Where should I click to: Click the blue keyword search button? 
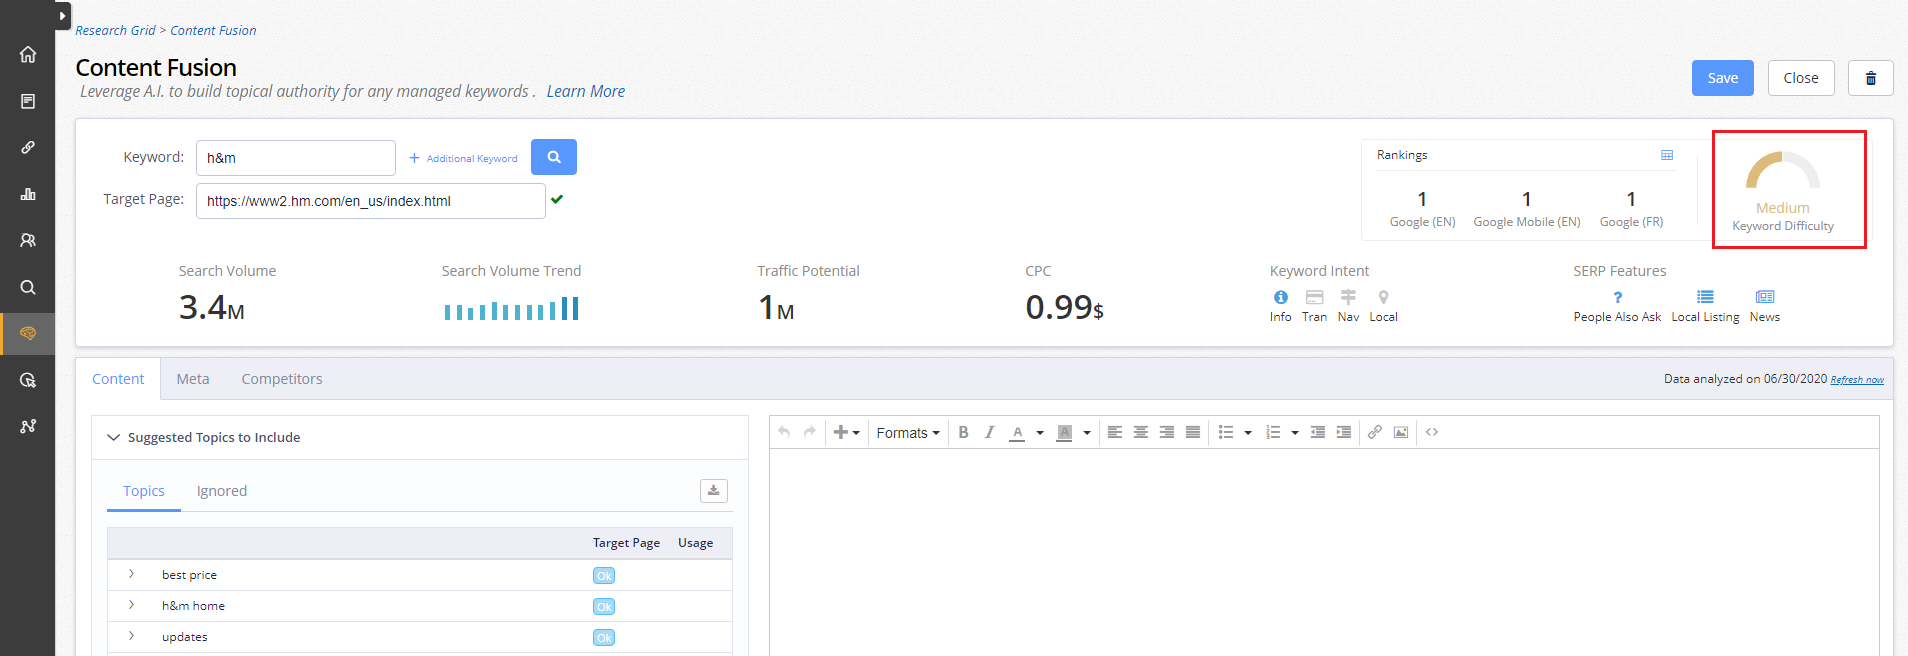click(x=554, y=157)
